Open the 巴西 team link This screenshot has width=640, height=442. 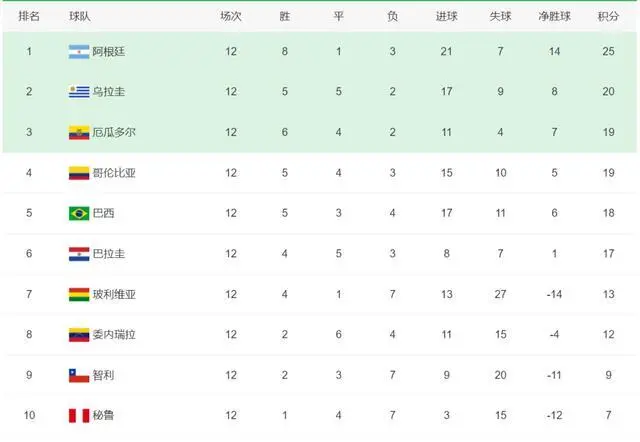(x=103, y=213)
